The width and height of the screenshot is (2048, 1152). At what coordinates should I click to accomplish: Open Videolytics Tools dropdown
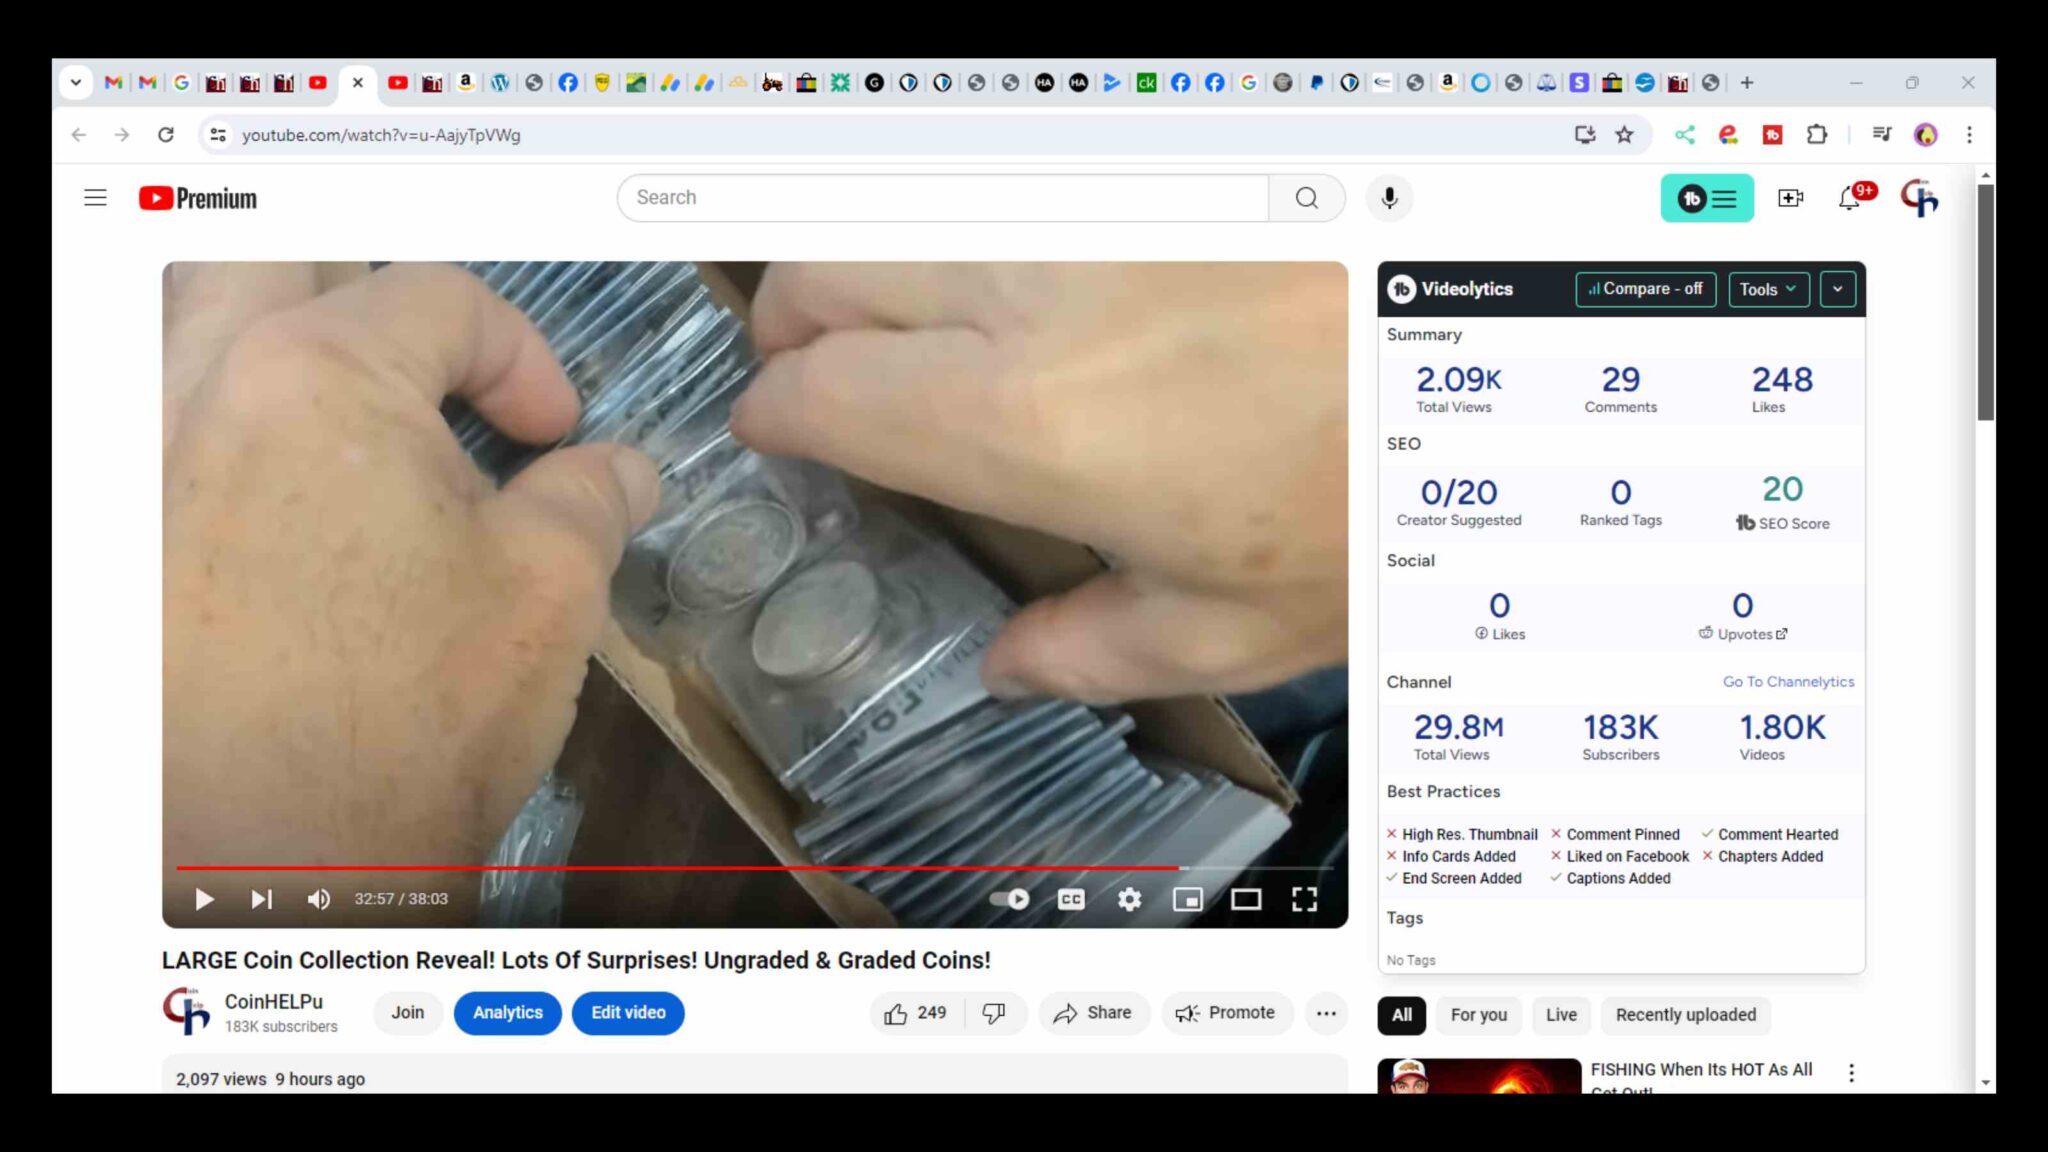coord(1768,289)
